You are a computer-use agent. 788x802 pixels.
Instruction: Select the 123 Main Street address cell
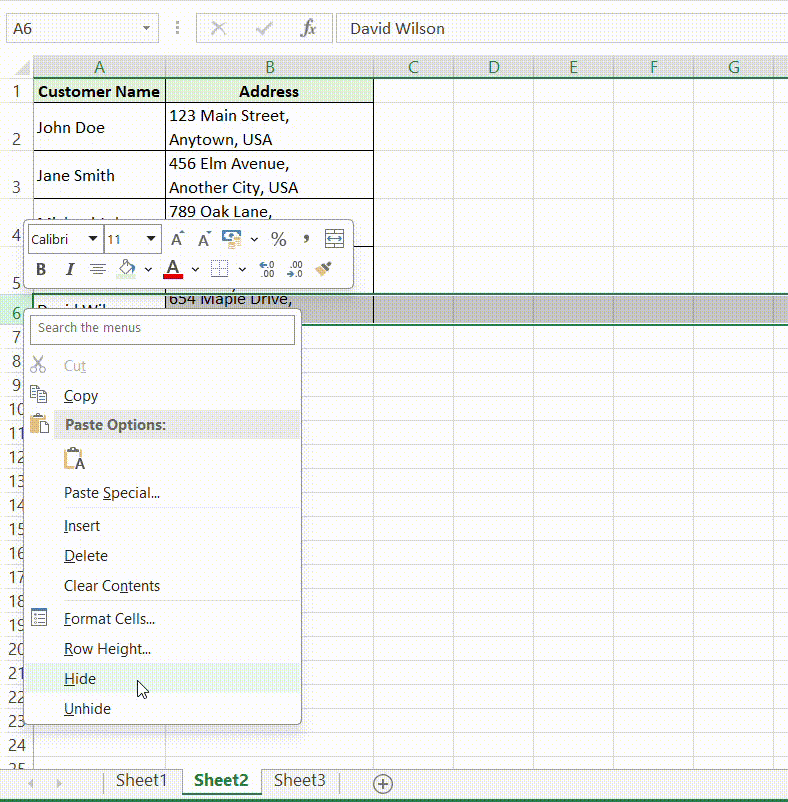pos(269,127)
